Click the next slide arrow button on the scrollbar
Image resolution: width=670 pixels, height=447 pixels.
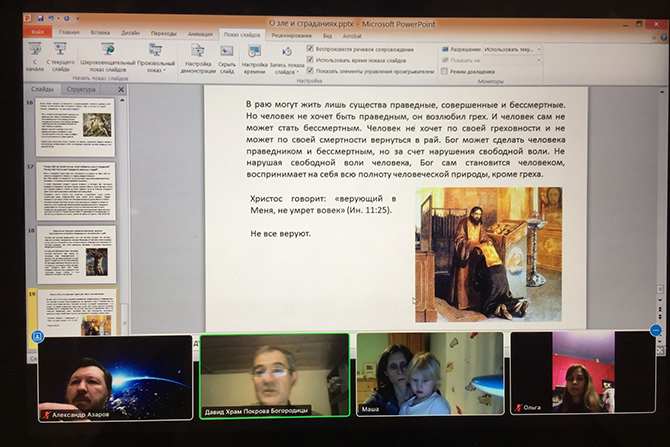(x=661, y=318)
